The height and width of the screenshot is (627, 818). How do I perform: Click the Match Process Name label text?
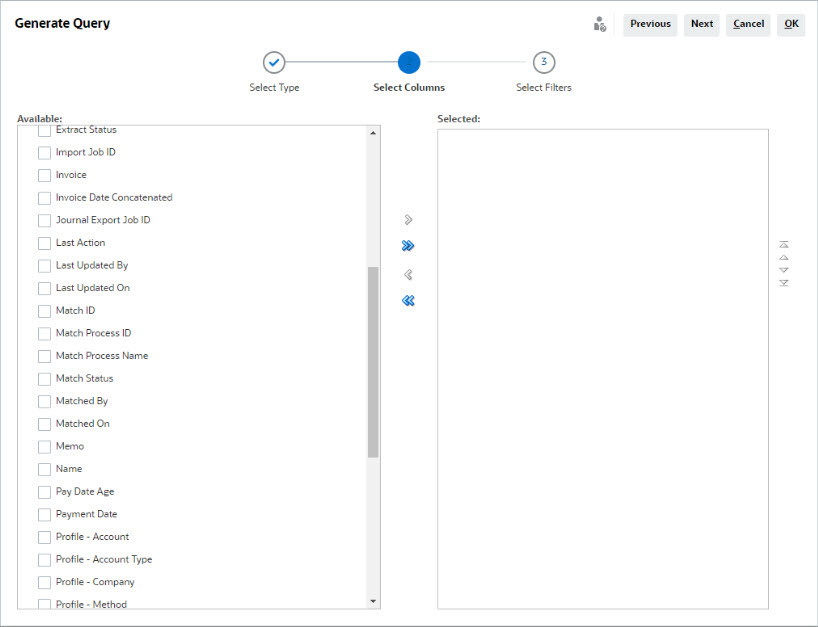point(102,356)
